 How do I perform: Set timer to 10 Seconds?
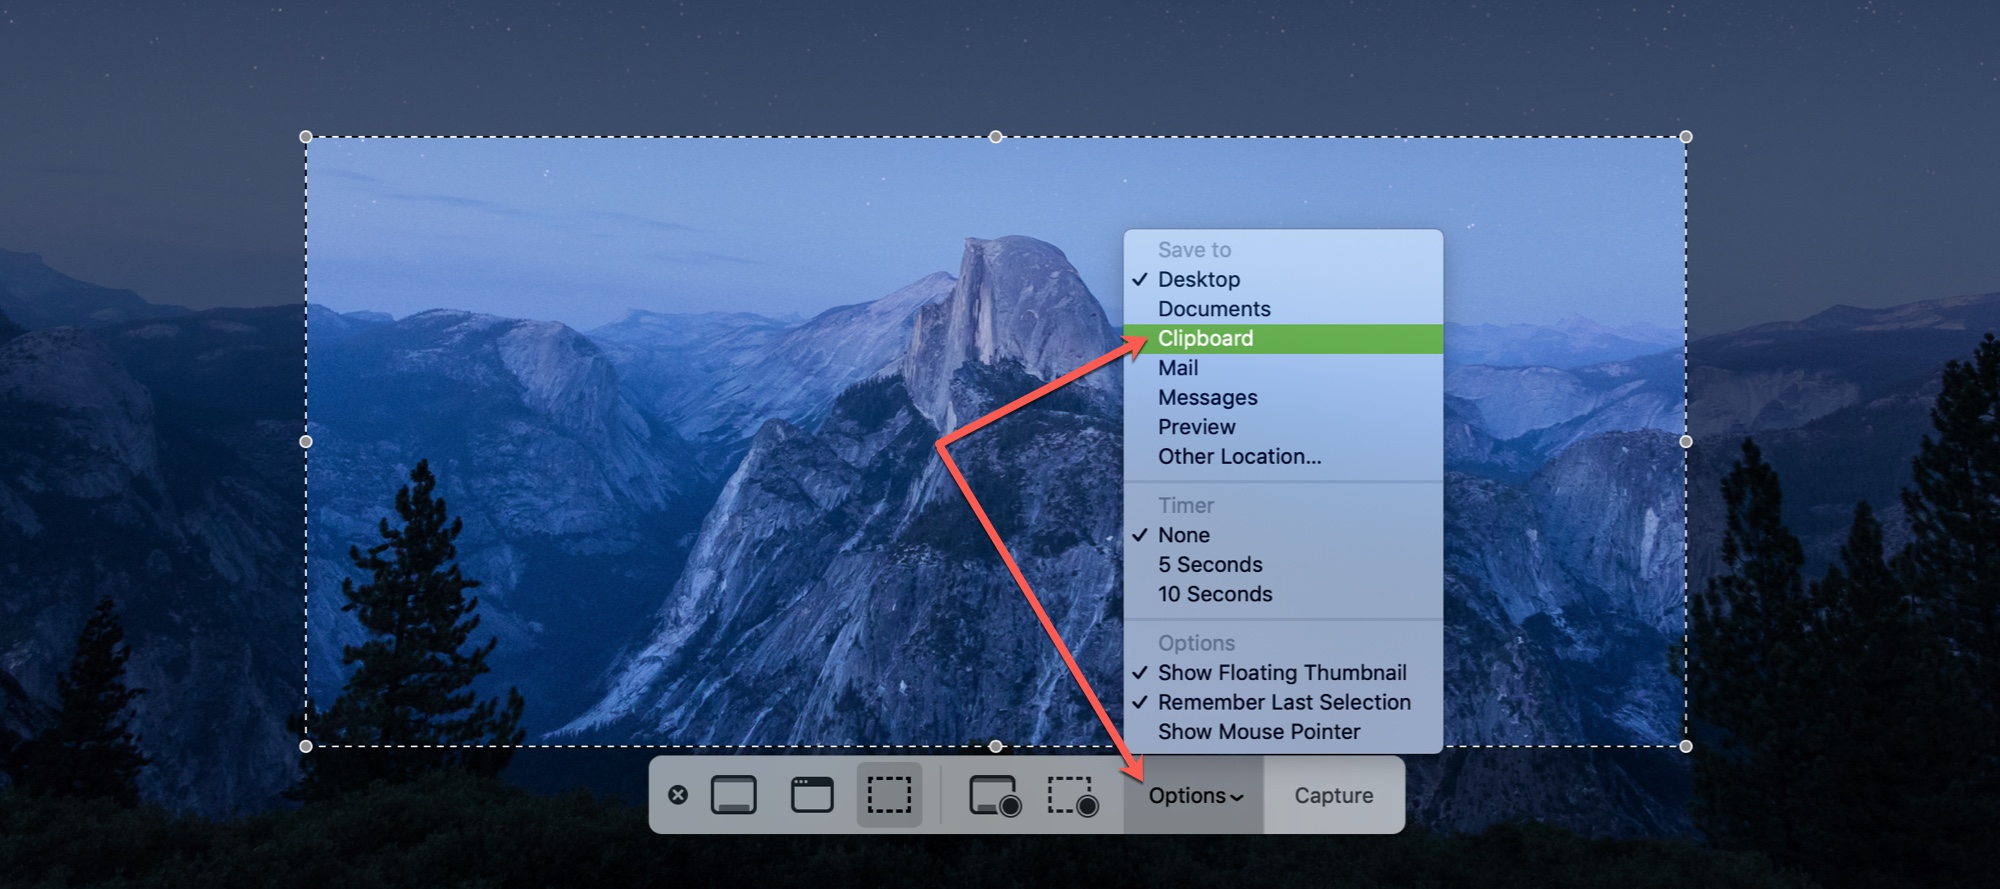1283,594
